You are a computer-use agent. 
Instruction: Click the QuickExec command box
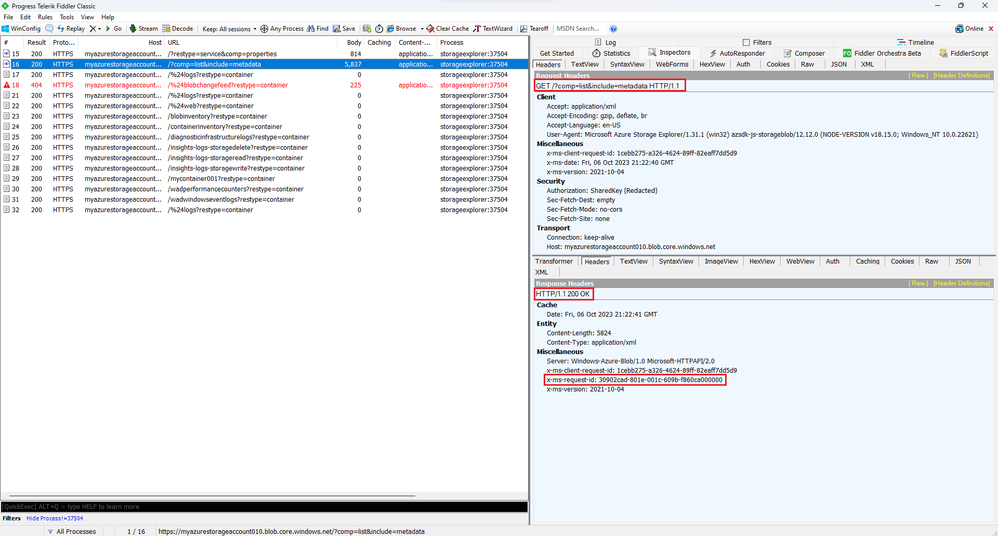coord(264,507)
